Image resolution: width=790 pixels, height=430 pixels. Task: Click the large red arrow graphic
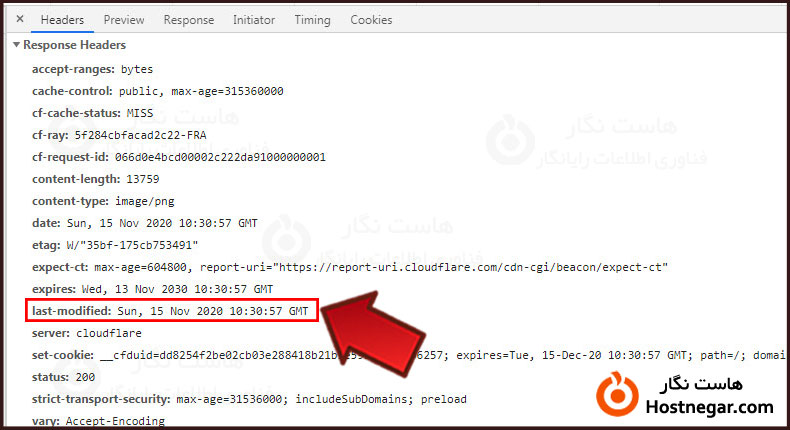pos(373,334)
